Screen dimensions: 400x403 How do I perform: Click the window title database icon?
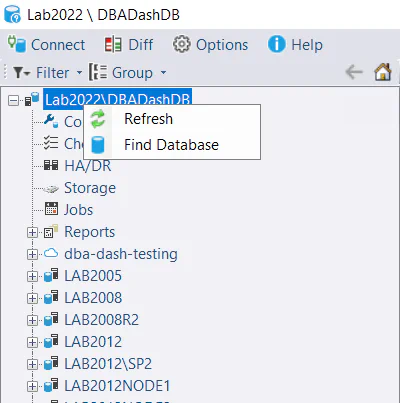(12, 14)
